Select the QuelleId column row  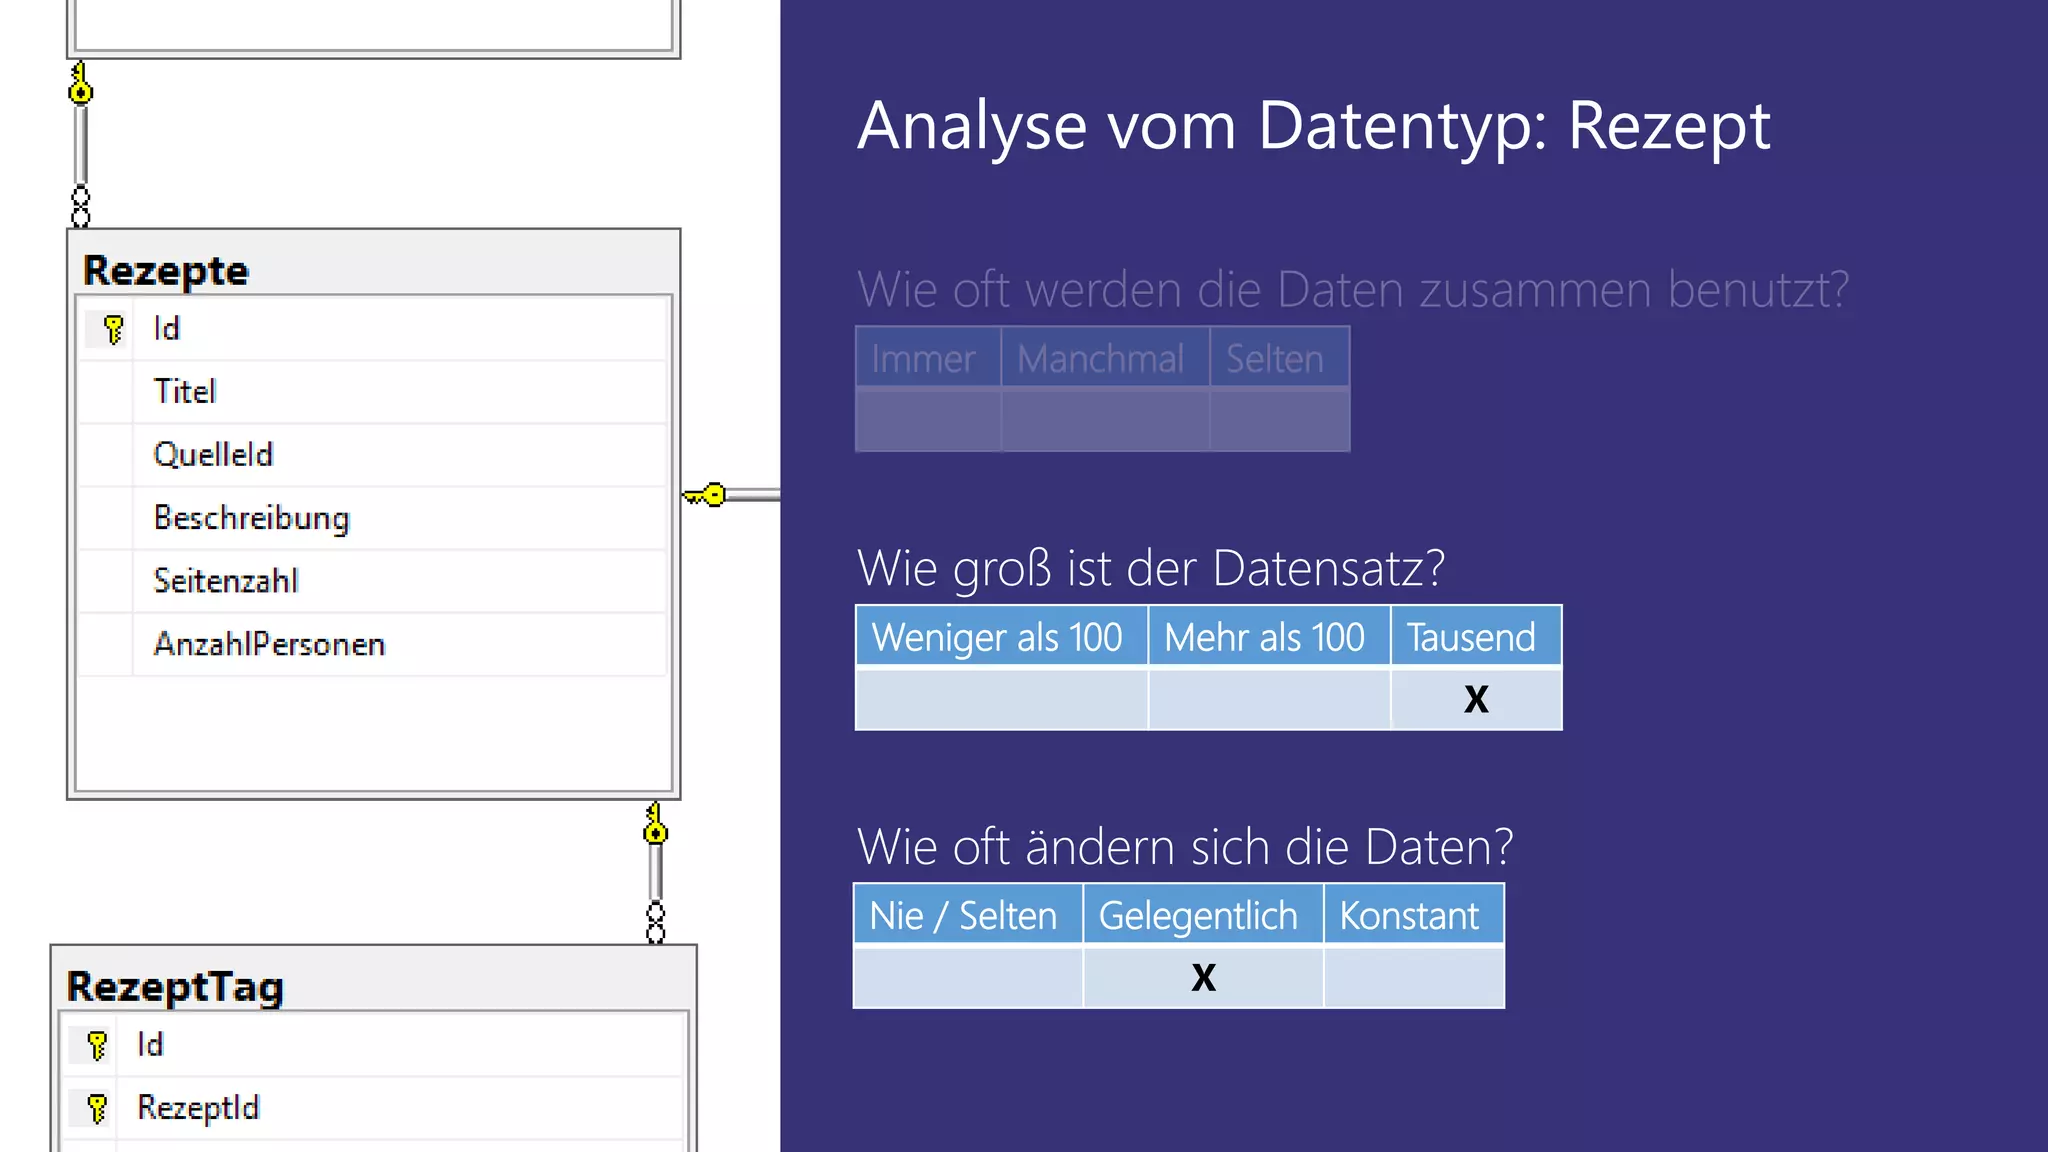point(372,454)
